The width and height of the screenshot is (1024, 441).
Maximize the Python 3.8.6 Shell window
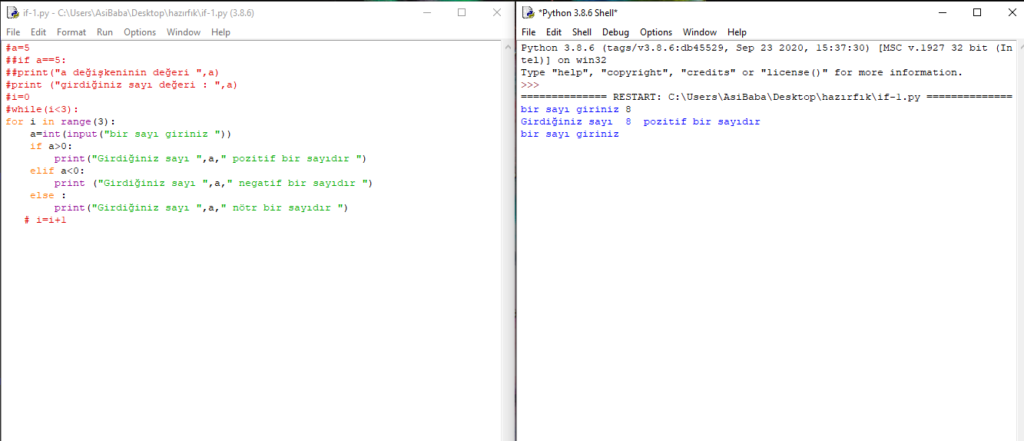[x=977, y=12]
